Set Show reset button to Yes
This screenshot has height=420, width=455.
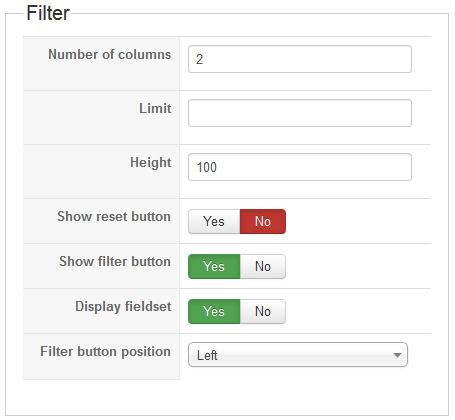[214, 221]
